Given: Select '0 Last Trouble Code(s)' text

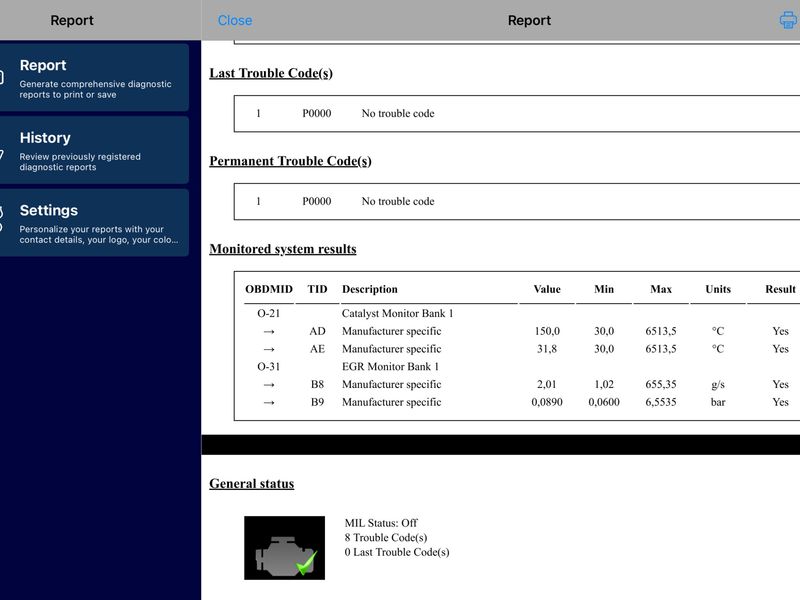Looking at the screenshot, I should pyautogui.click(x=397, y=552).
